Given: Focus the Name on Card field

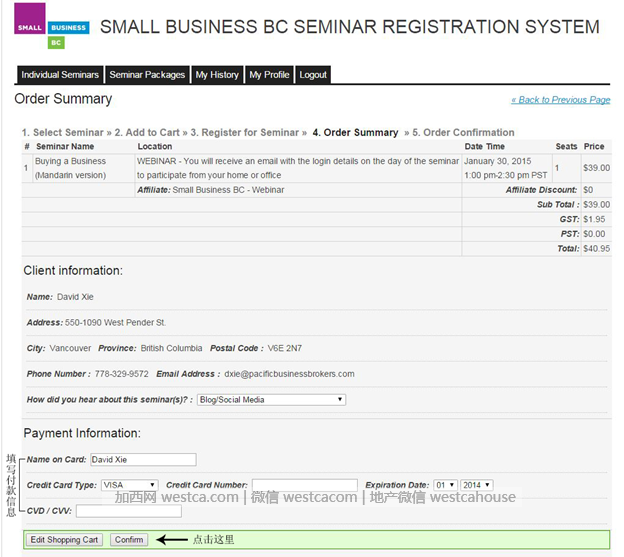Looking at the screenshot, I should (143, 460).
